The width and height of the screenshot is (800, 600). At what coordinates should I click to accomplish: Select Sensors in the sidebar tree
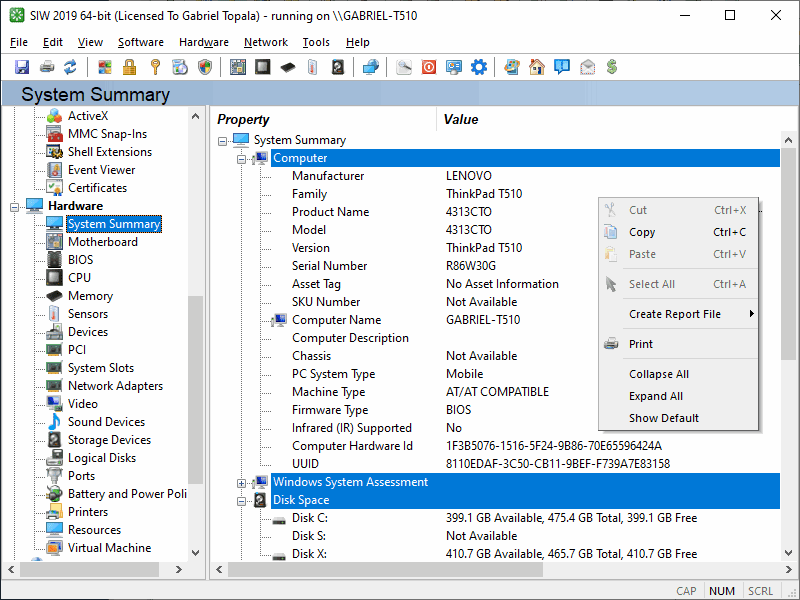88,314
